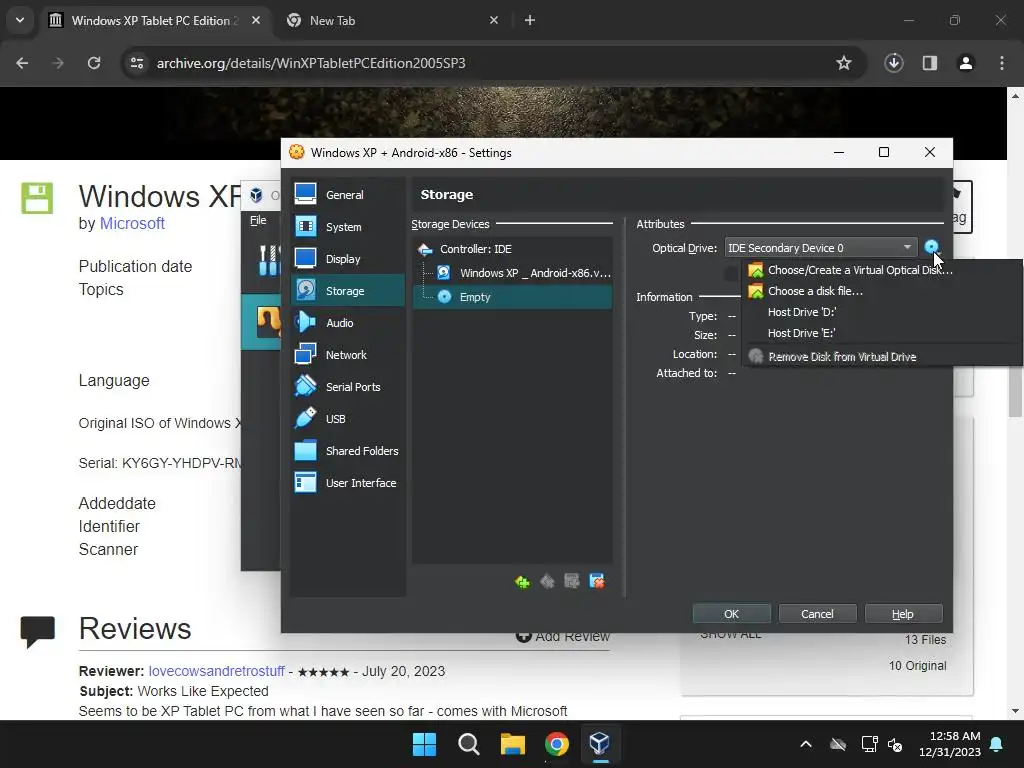The width and height of the screenshot is (1024, 768).
Task: Open the notification bell in taskbar
Action: click(997, 744)
